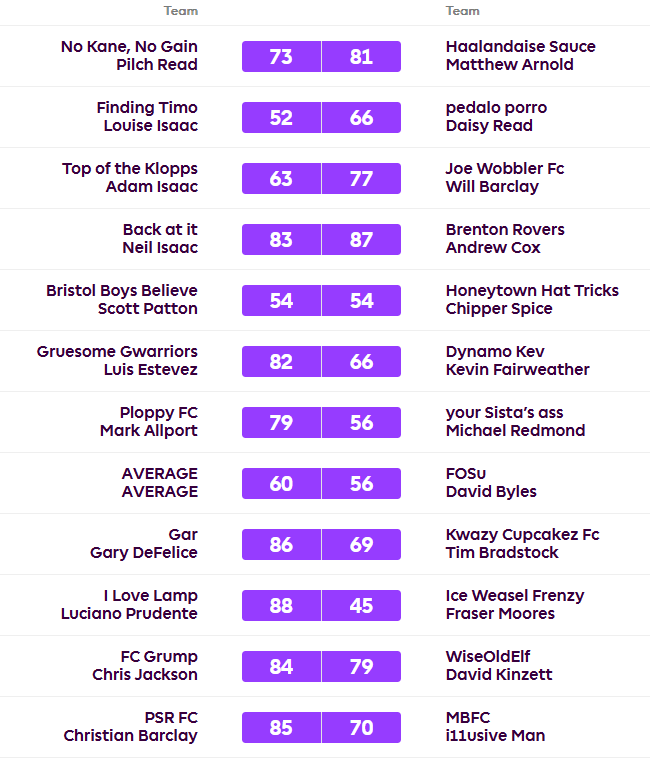Viewport: 650px width, 760px height.
Task: Select the 85–70 PSR FC match score
Action: pyautogui.click(x=321, y=727)
